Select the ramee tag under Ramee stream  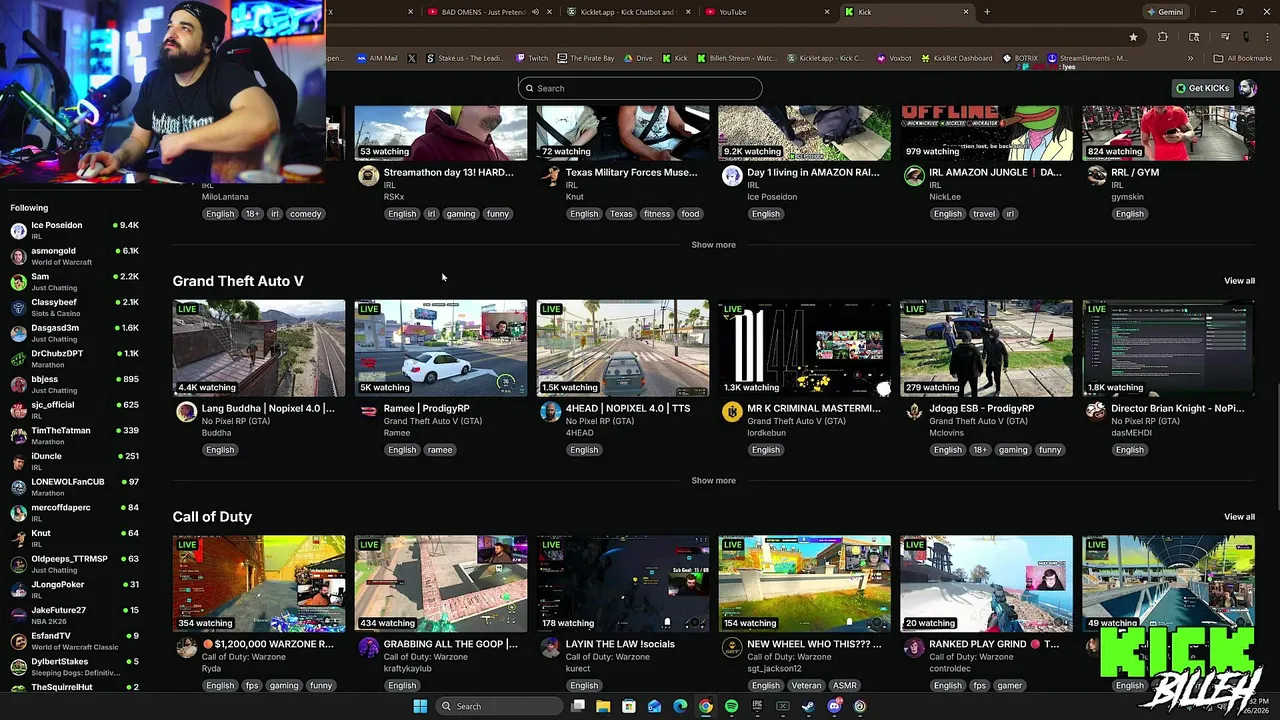click(440, 450)
